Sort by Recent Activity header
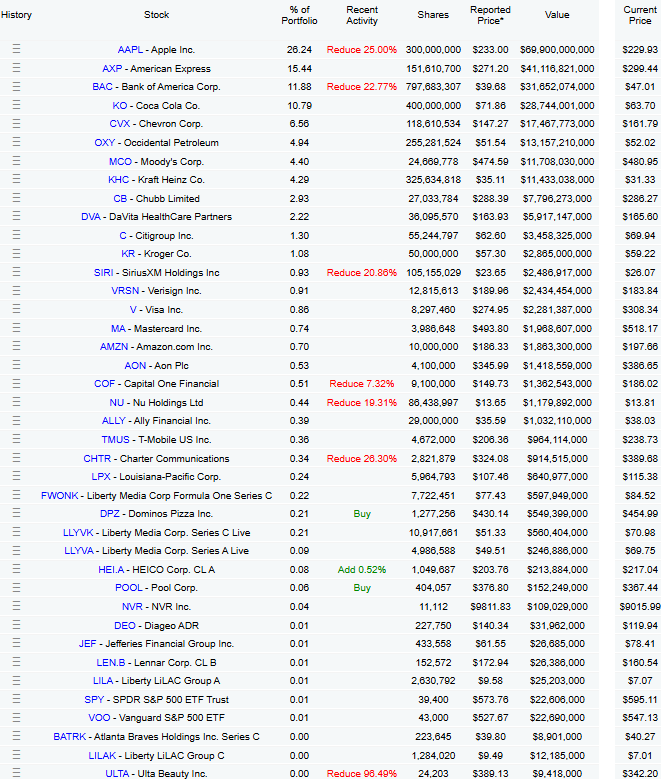 pos(362,15)
